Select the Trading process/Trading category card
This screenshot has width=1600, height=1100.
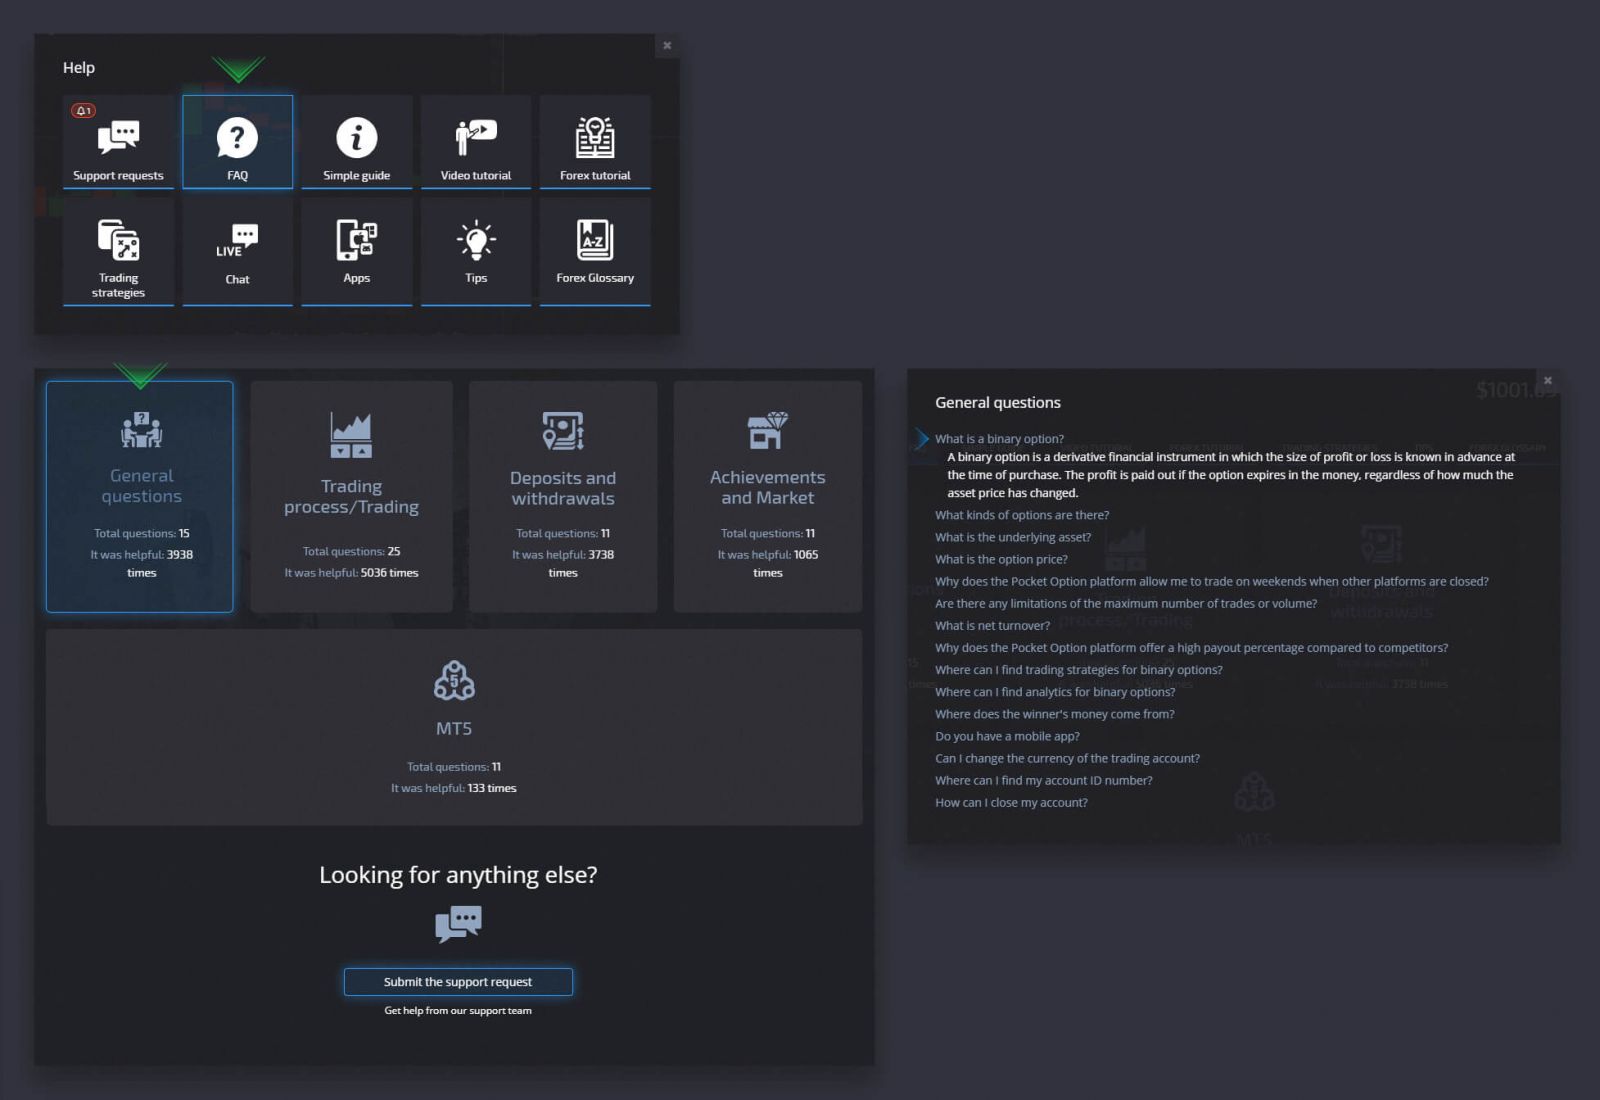click(351, 496)
